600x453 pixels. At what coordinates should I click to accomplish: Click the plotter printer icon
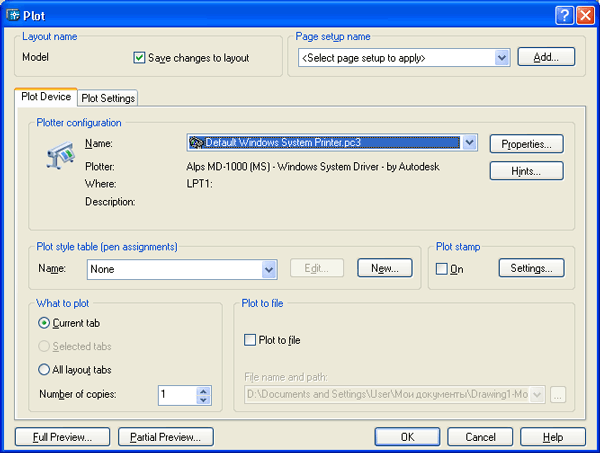tap(59, 156)
